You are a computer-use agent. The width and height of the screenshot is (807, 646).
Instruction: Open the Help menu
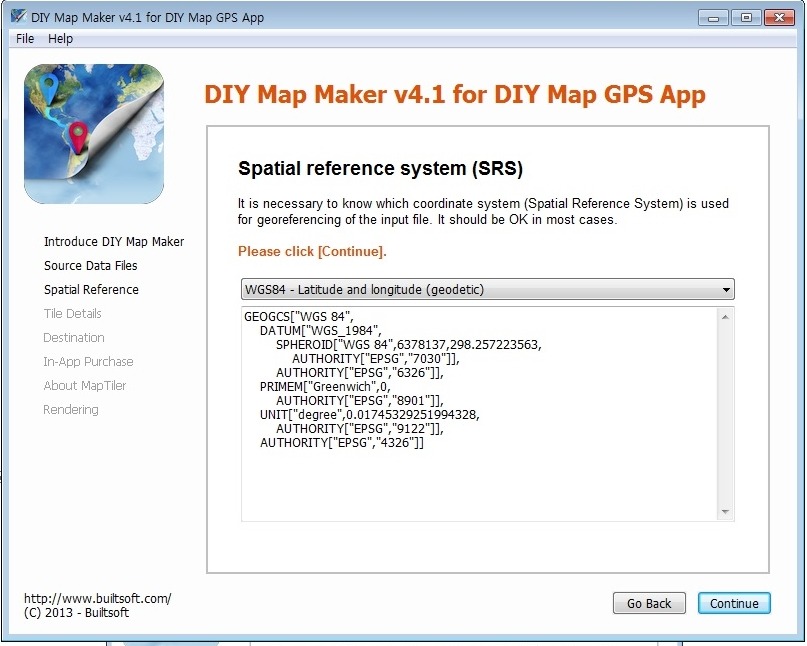[60, 39]
